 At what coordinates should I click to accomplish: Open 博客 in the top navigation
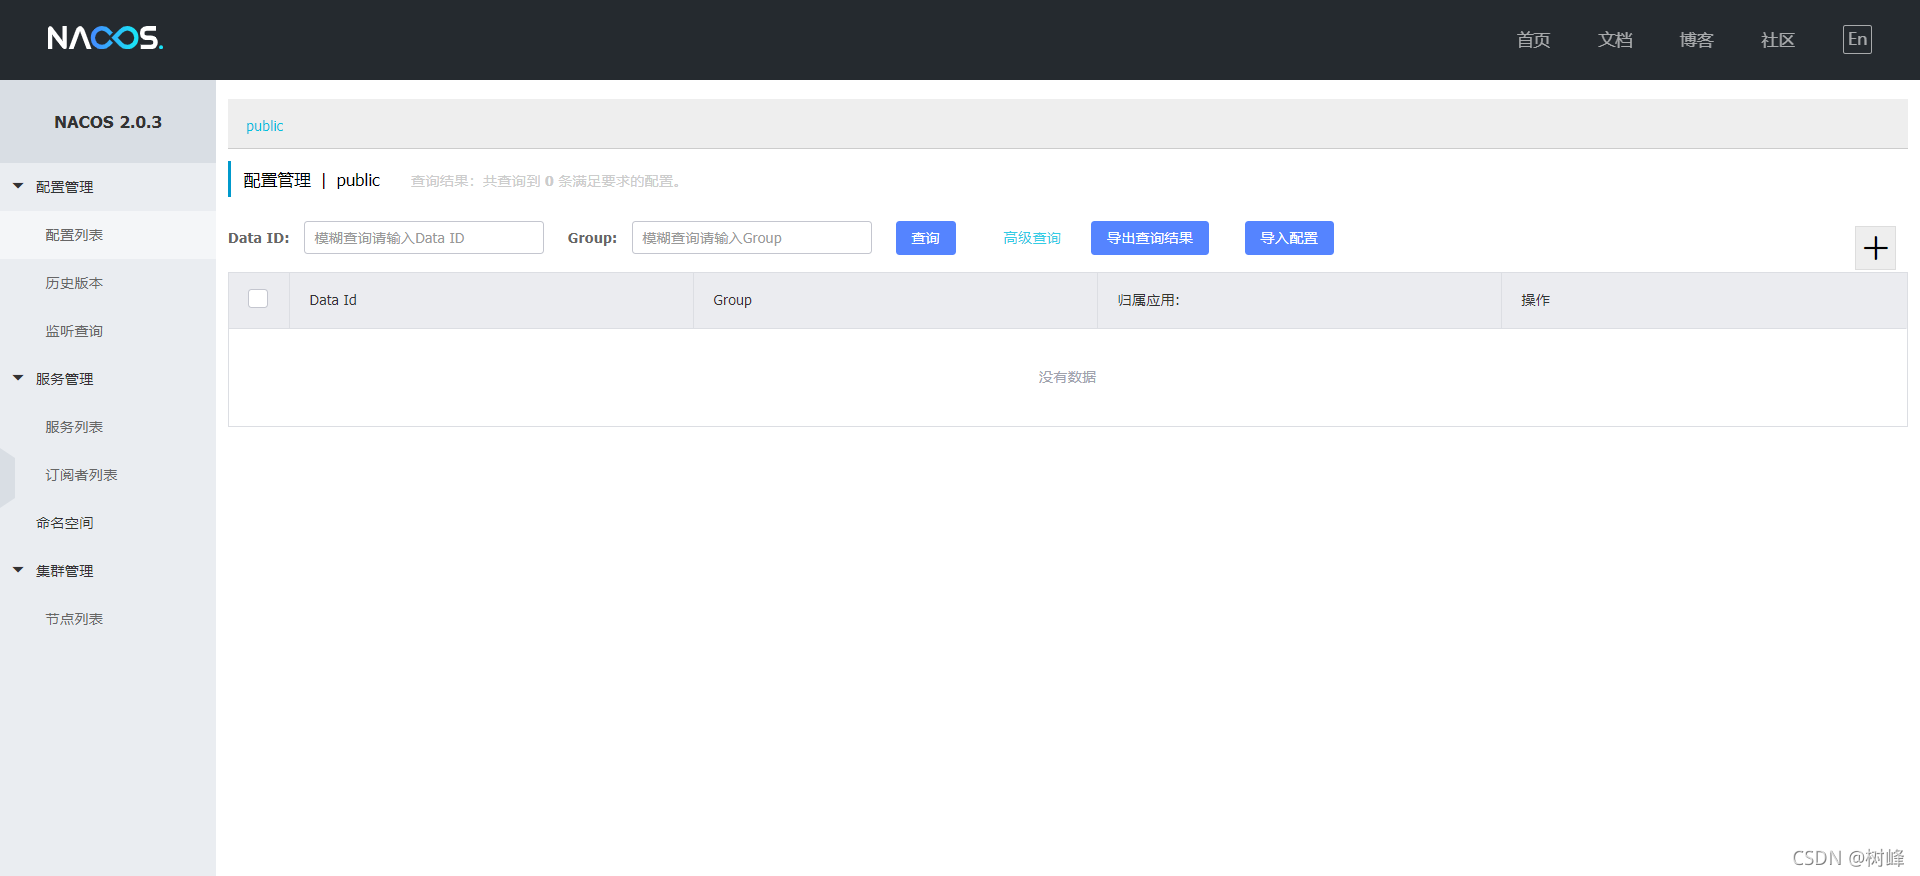[1696, 40]
